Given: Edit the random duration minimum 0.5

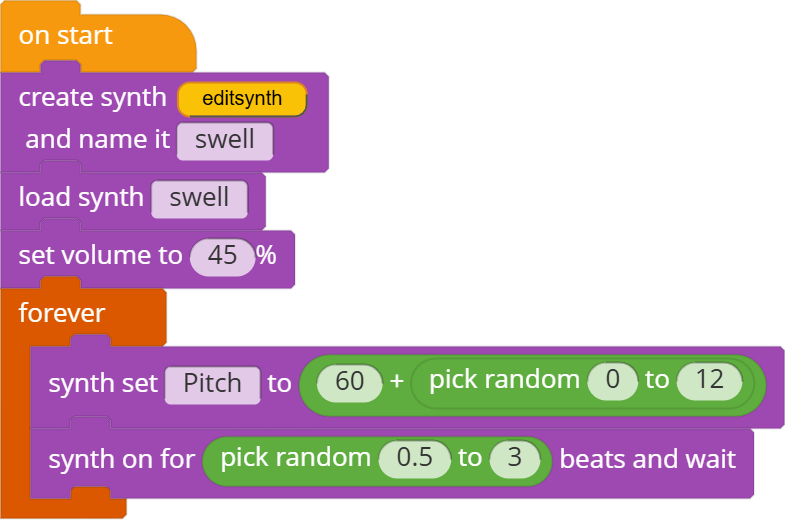Looking at the screenshot, I should coord(415,458).
